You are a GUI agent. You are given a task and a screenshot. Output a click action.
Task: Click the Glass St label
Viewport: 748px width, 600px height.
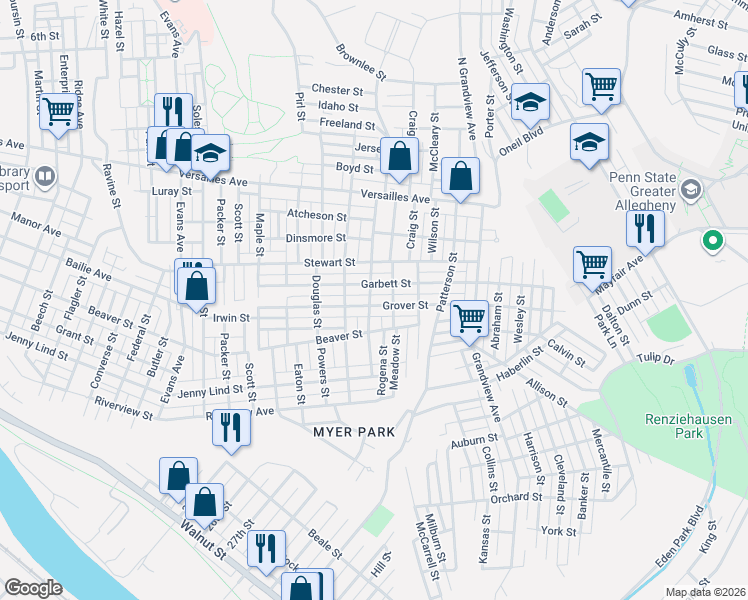(727, 53)
